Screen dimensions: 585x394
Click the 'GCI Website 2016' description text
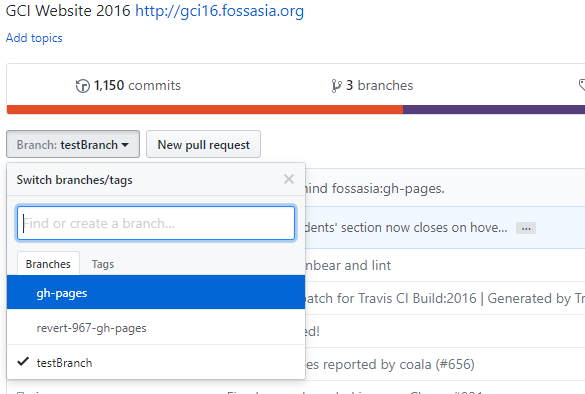[68, 10]
